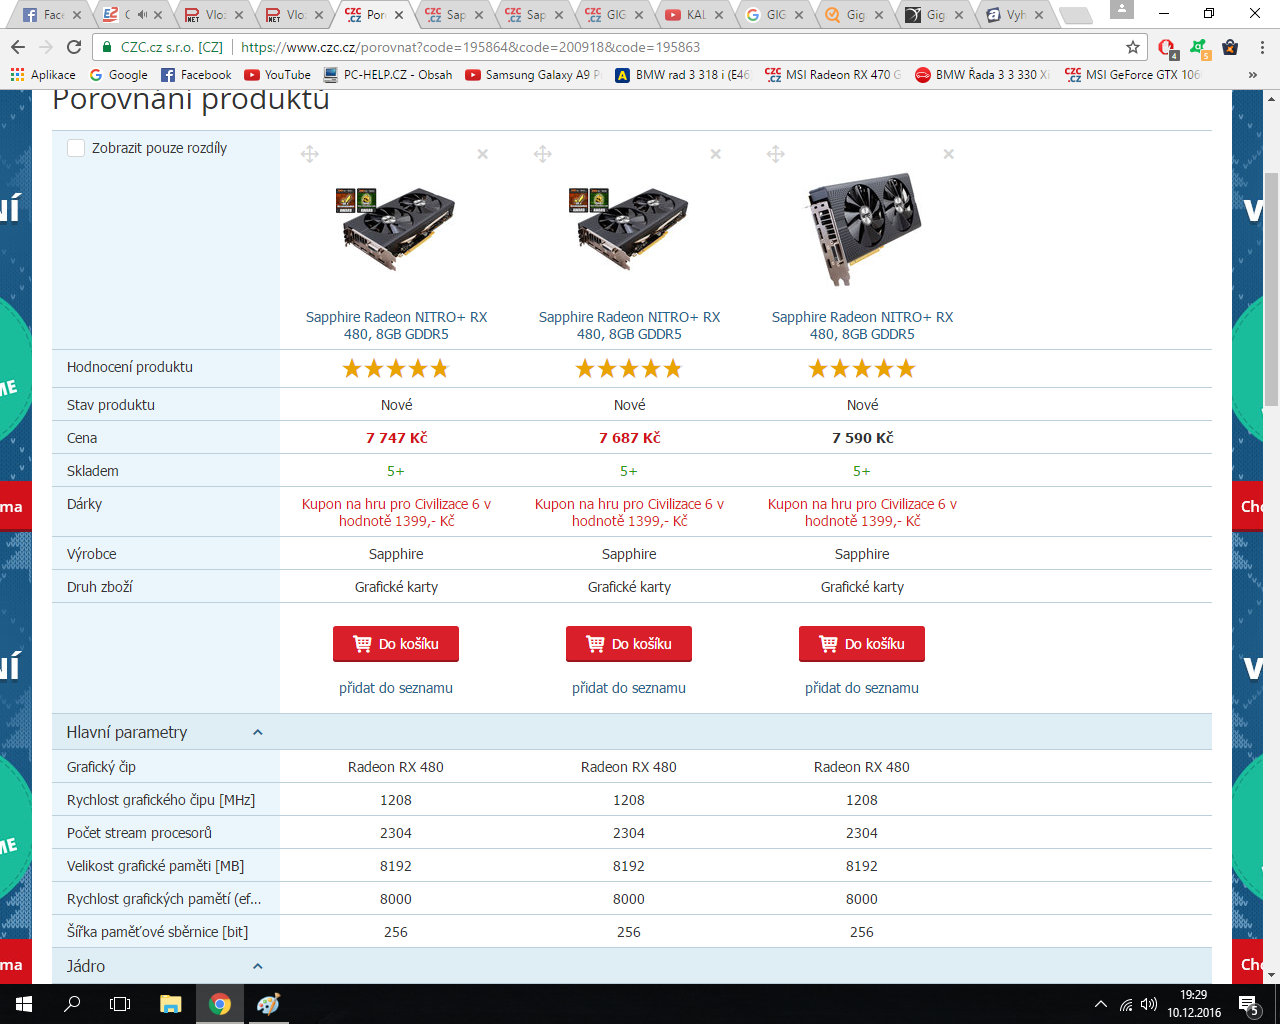
Task: Switch to the Facebook browser tab
Action: 50,15
